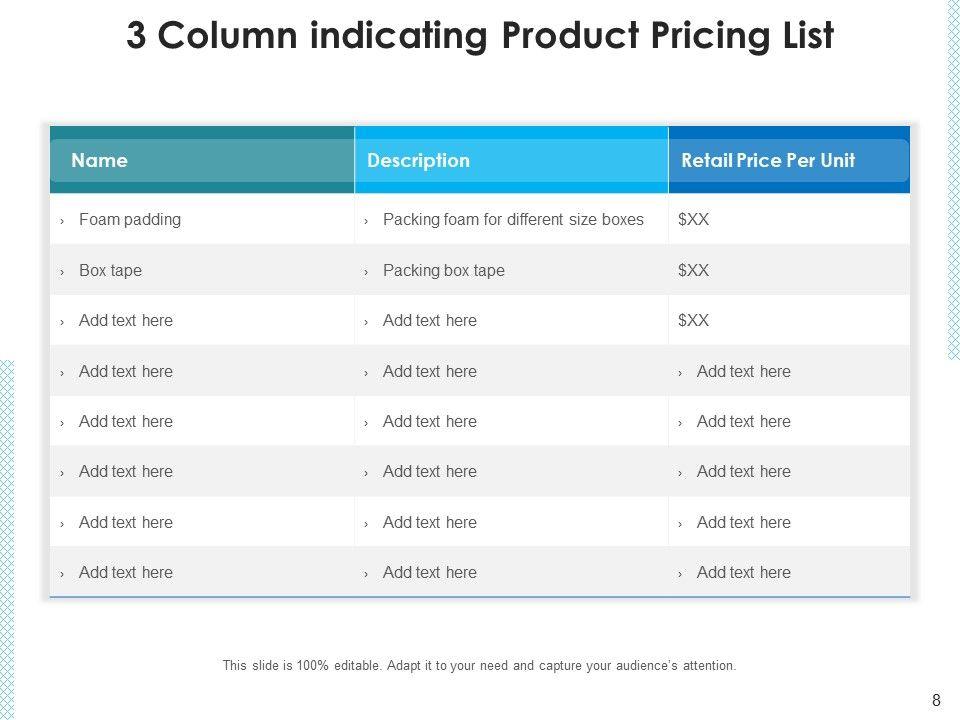Click the Packing foam for different size boxes text
This screenshot has height=720, width=960.
click(x=513, y=219)
